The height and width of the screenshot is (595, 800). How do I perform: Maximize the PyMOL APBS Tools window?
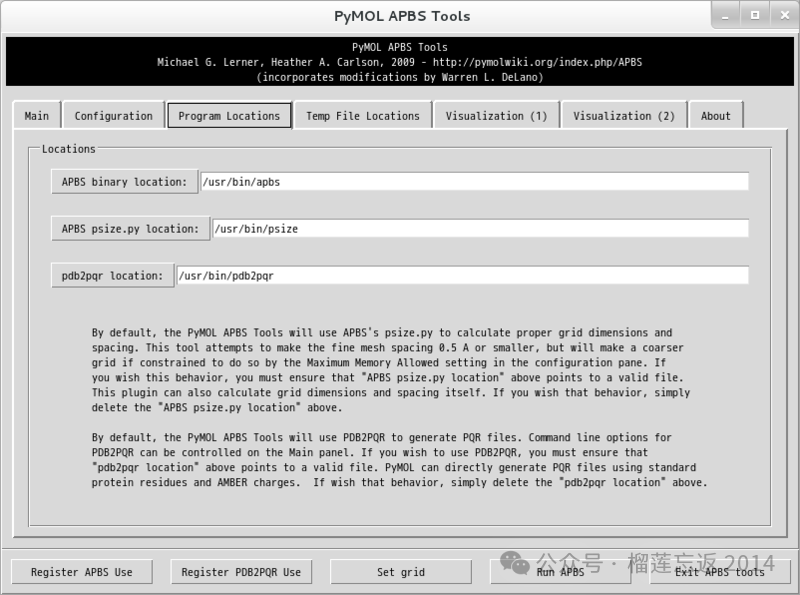pyautogui.click(x=755, y=15)
